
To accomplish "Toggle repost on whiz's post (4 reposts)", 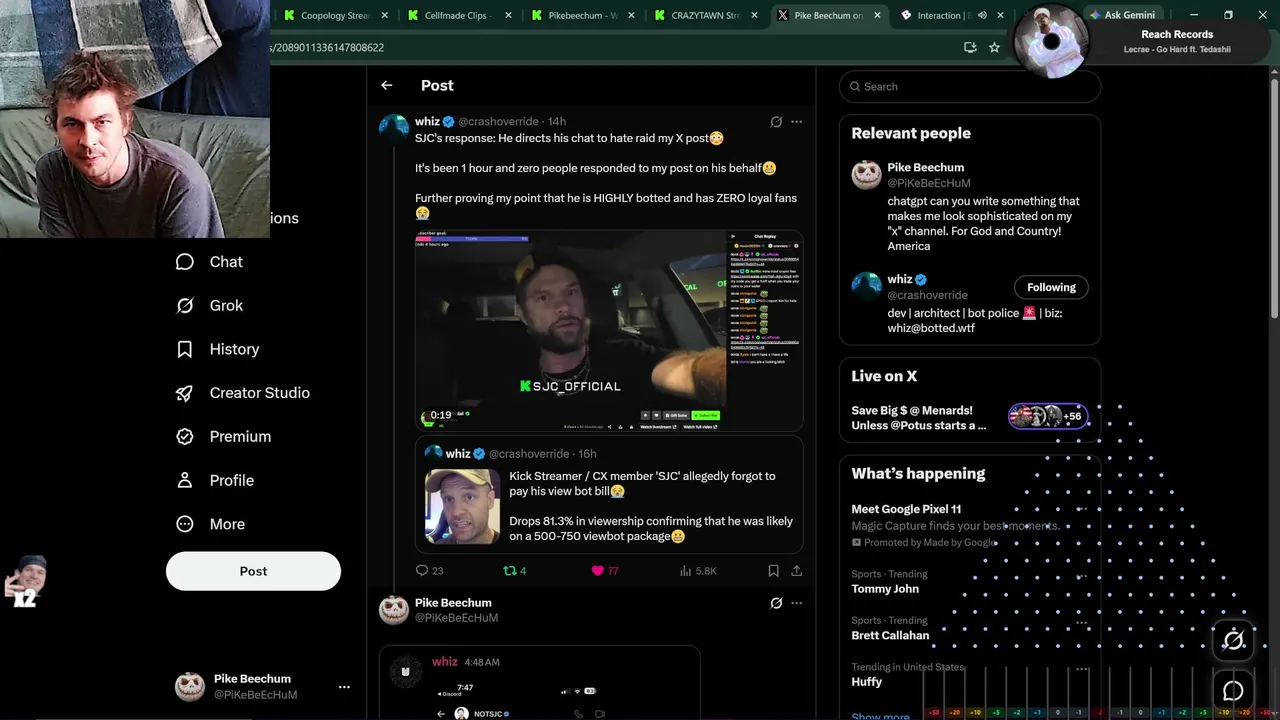I will pyautogui.click(x=514, y=571).
